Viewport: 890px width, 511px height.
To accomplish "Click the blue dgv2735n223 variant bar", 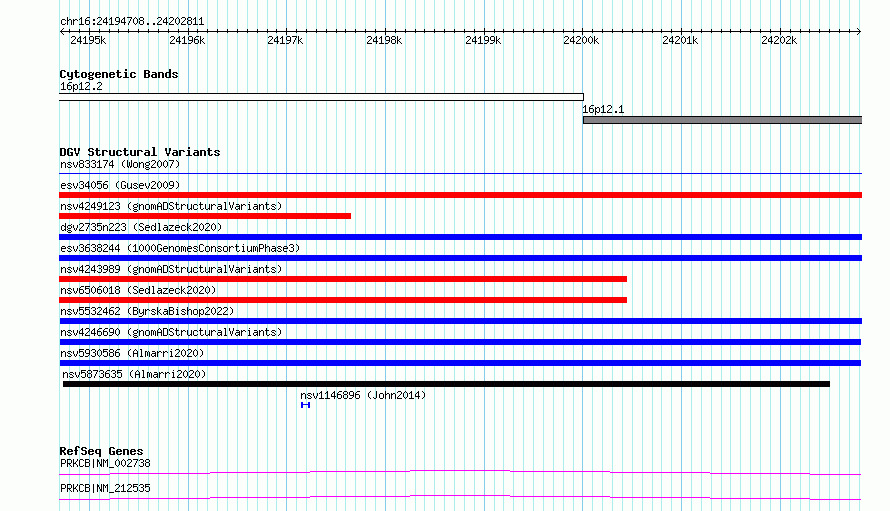I will tap(460, 237).
